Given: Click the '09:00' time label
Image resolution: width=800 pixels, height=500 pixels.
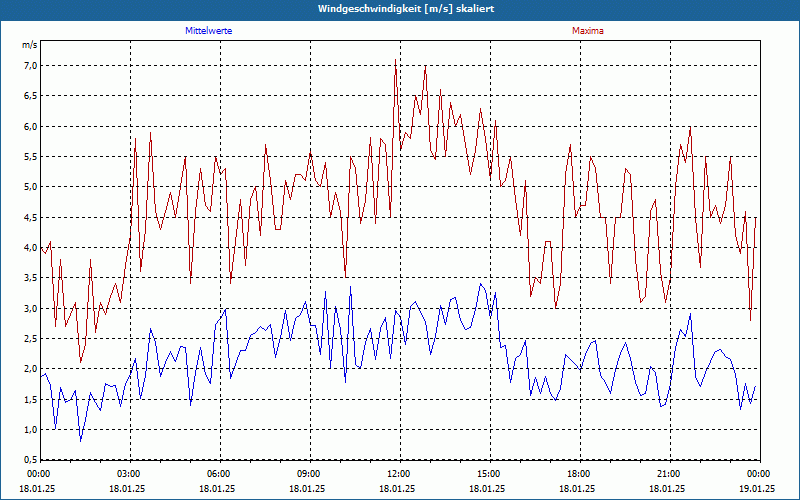Looking at the screenshot, I should pos(310,474).
